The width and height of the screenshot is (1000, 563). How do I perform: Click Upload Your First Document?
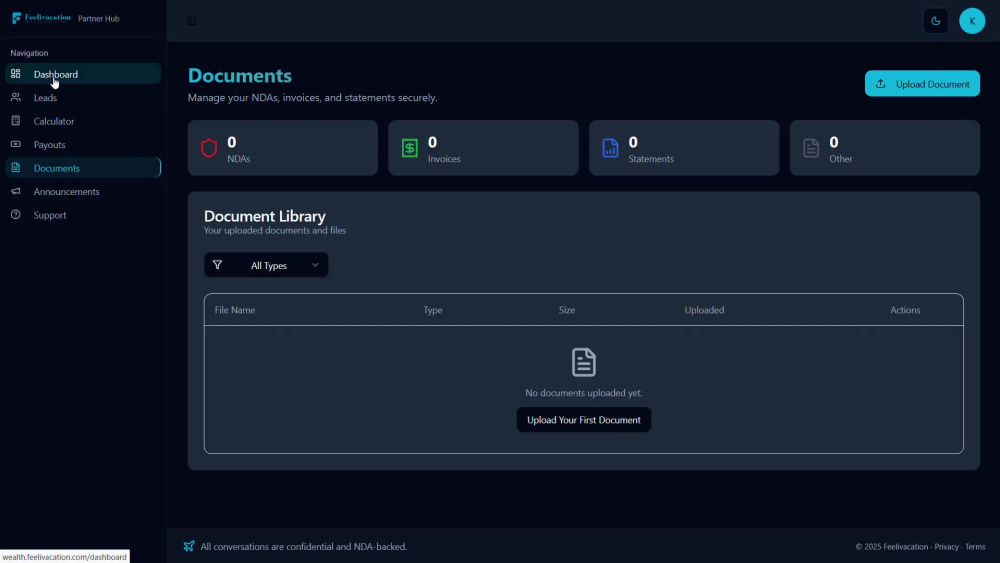[584, 420]
